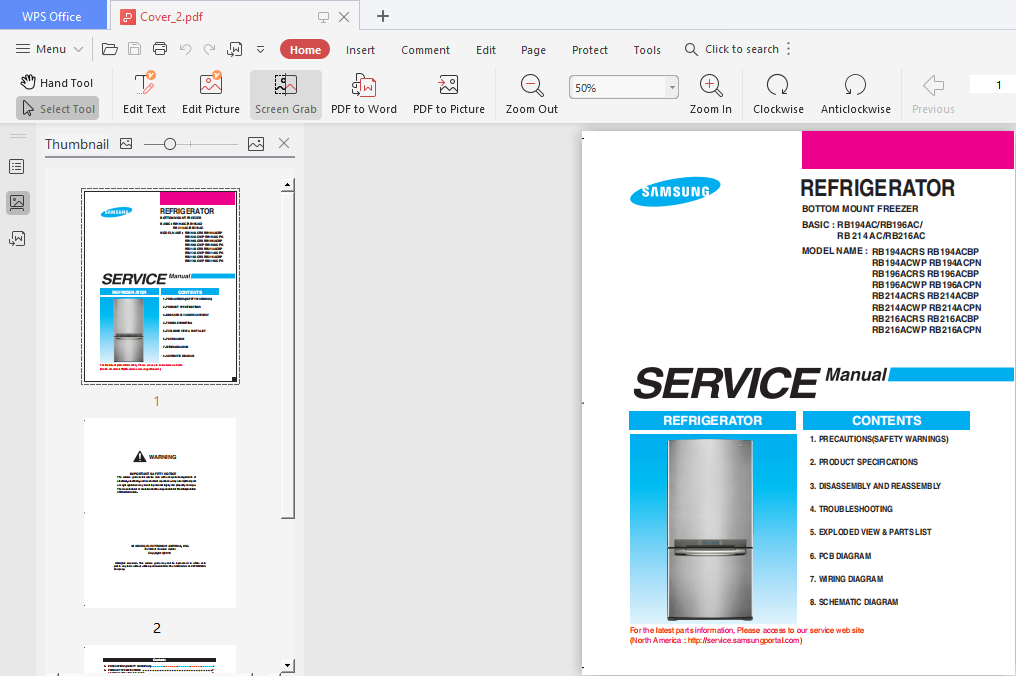
Task: Start the Screen Grab tool
Action: 286,95
